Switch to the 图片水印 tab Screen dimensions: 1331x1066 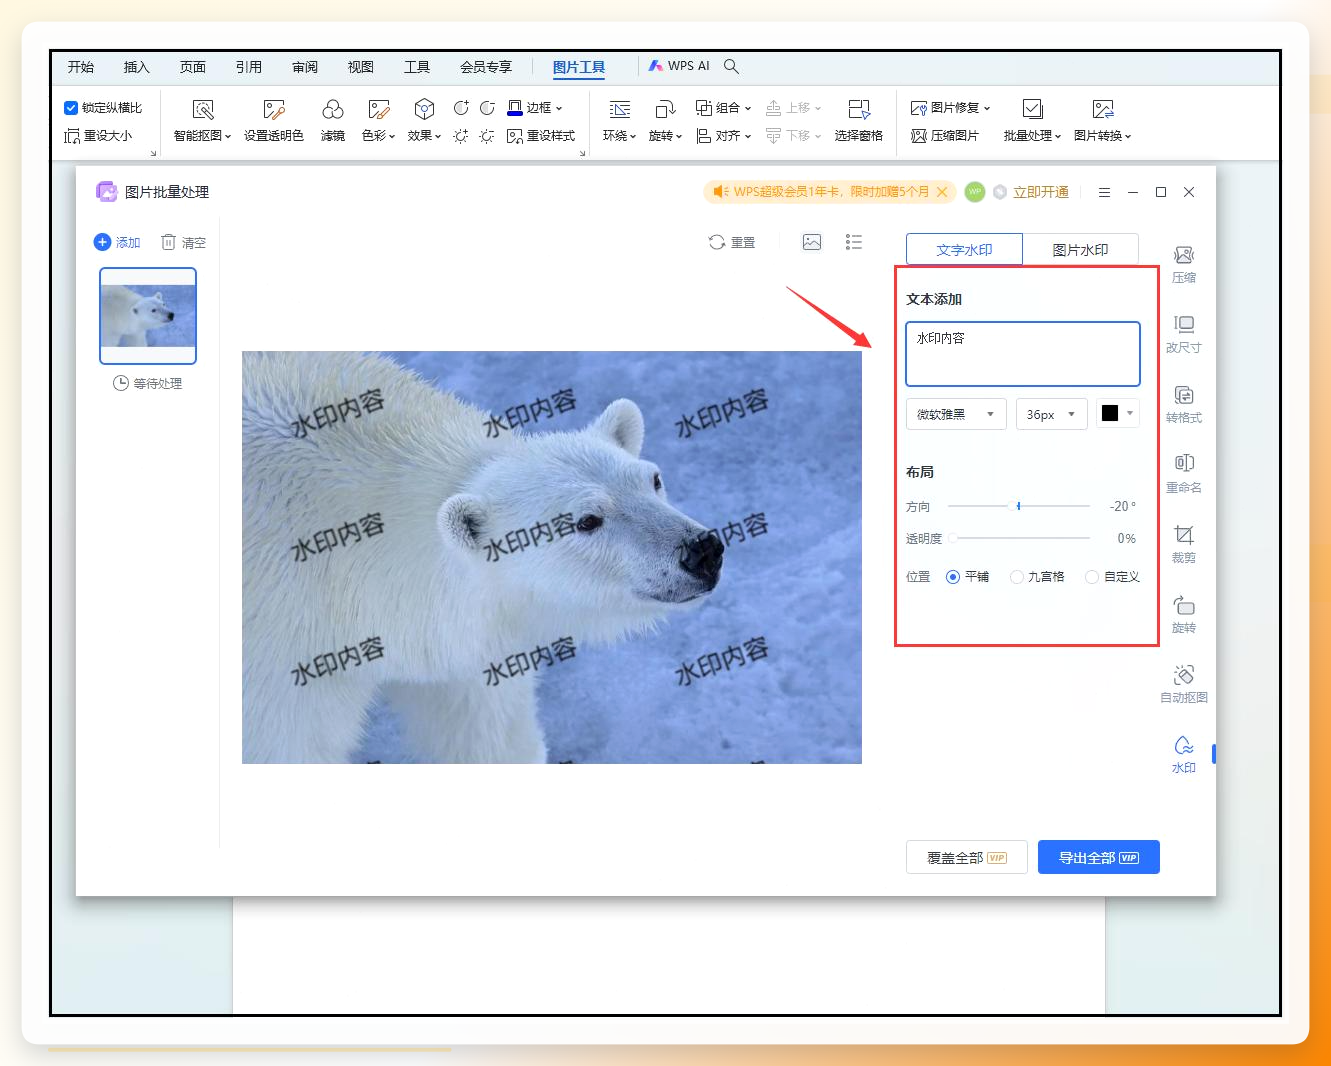click(1081, 250)
